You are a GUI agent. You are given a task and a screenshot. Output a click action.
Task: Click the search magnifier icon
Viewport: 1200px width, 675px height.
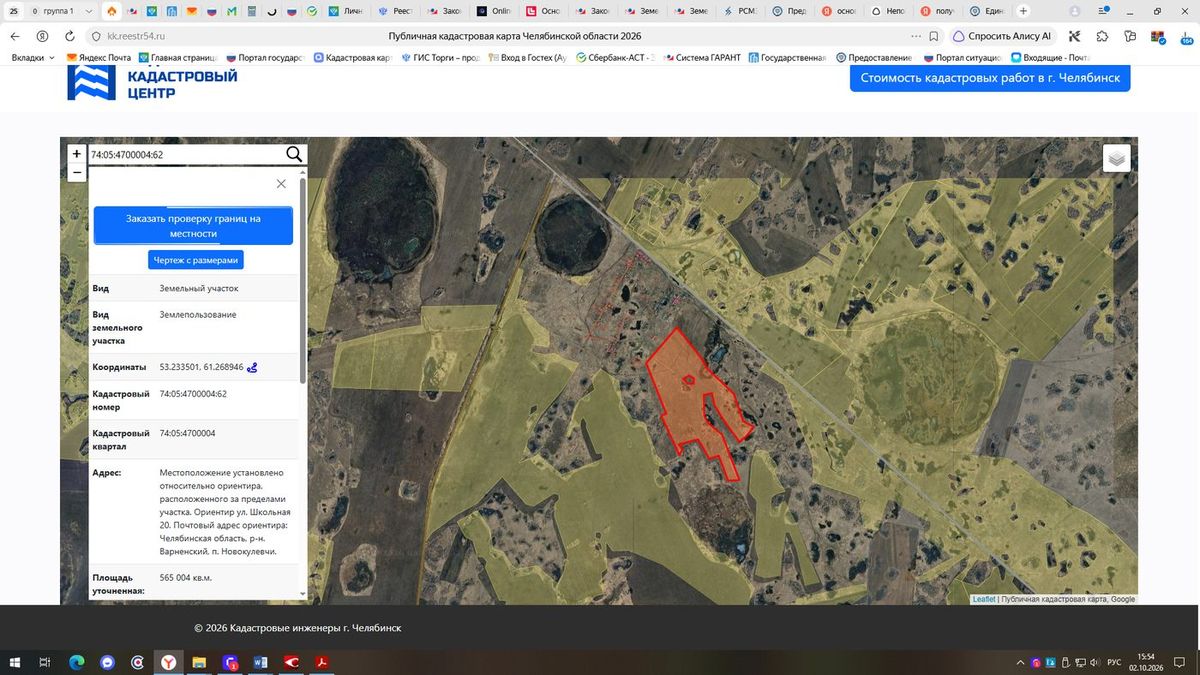294,154
